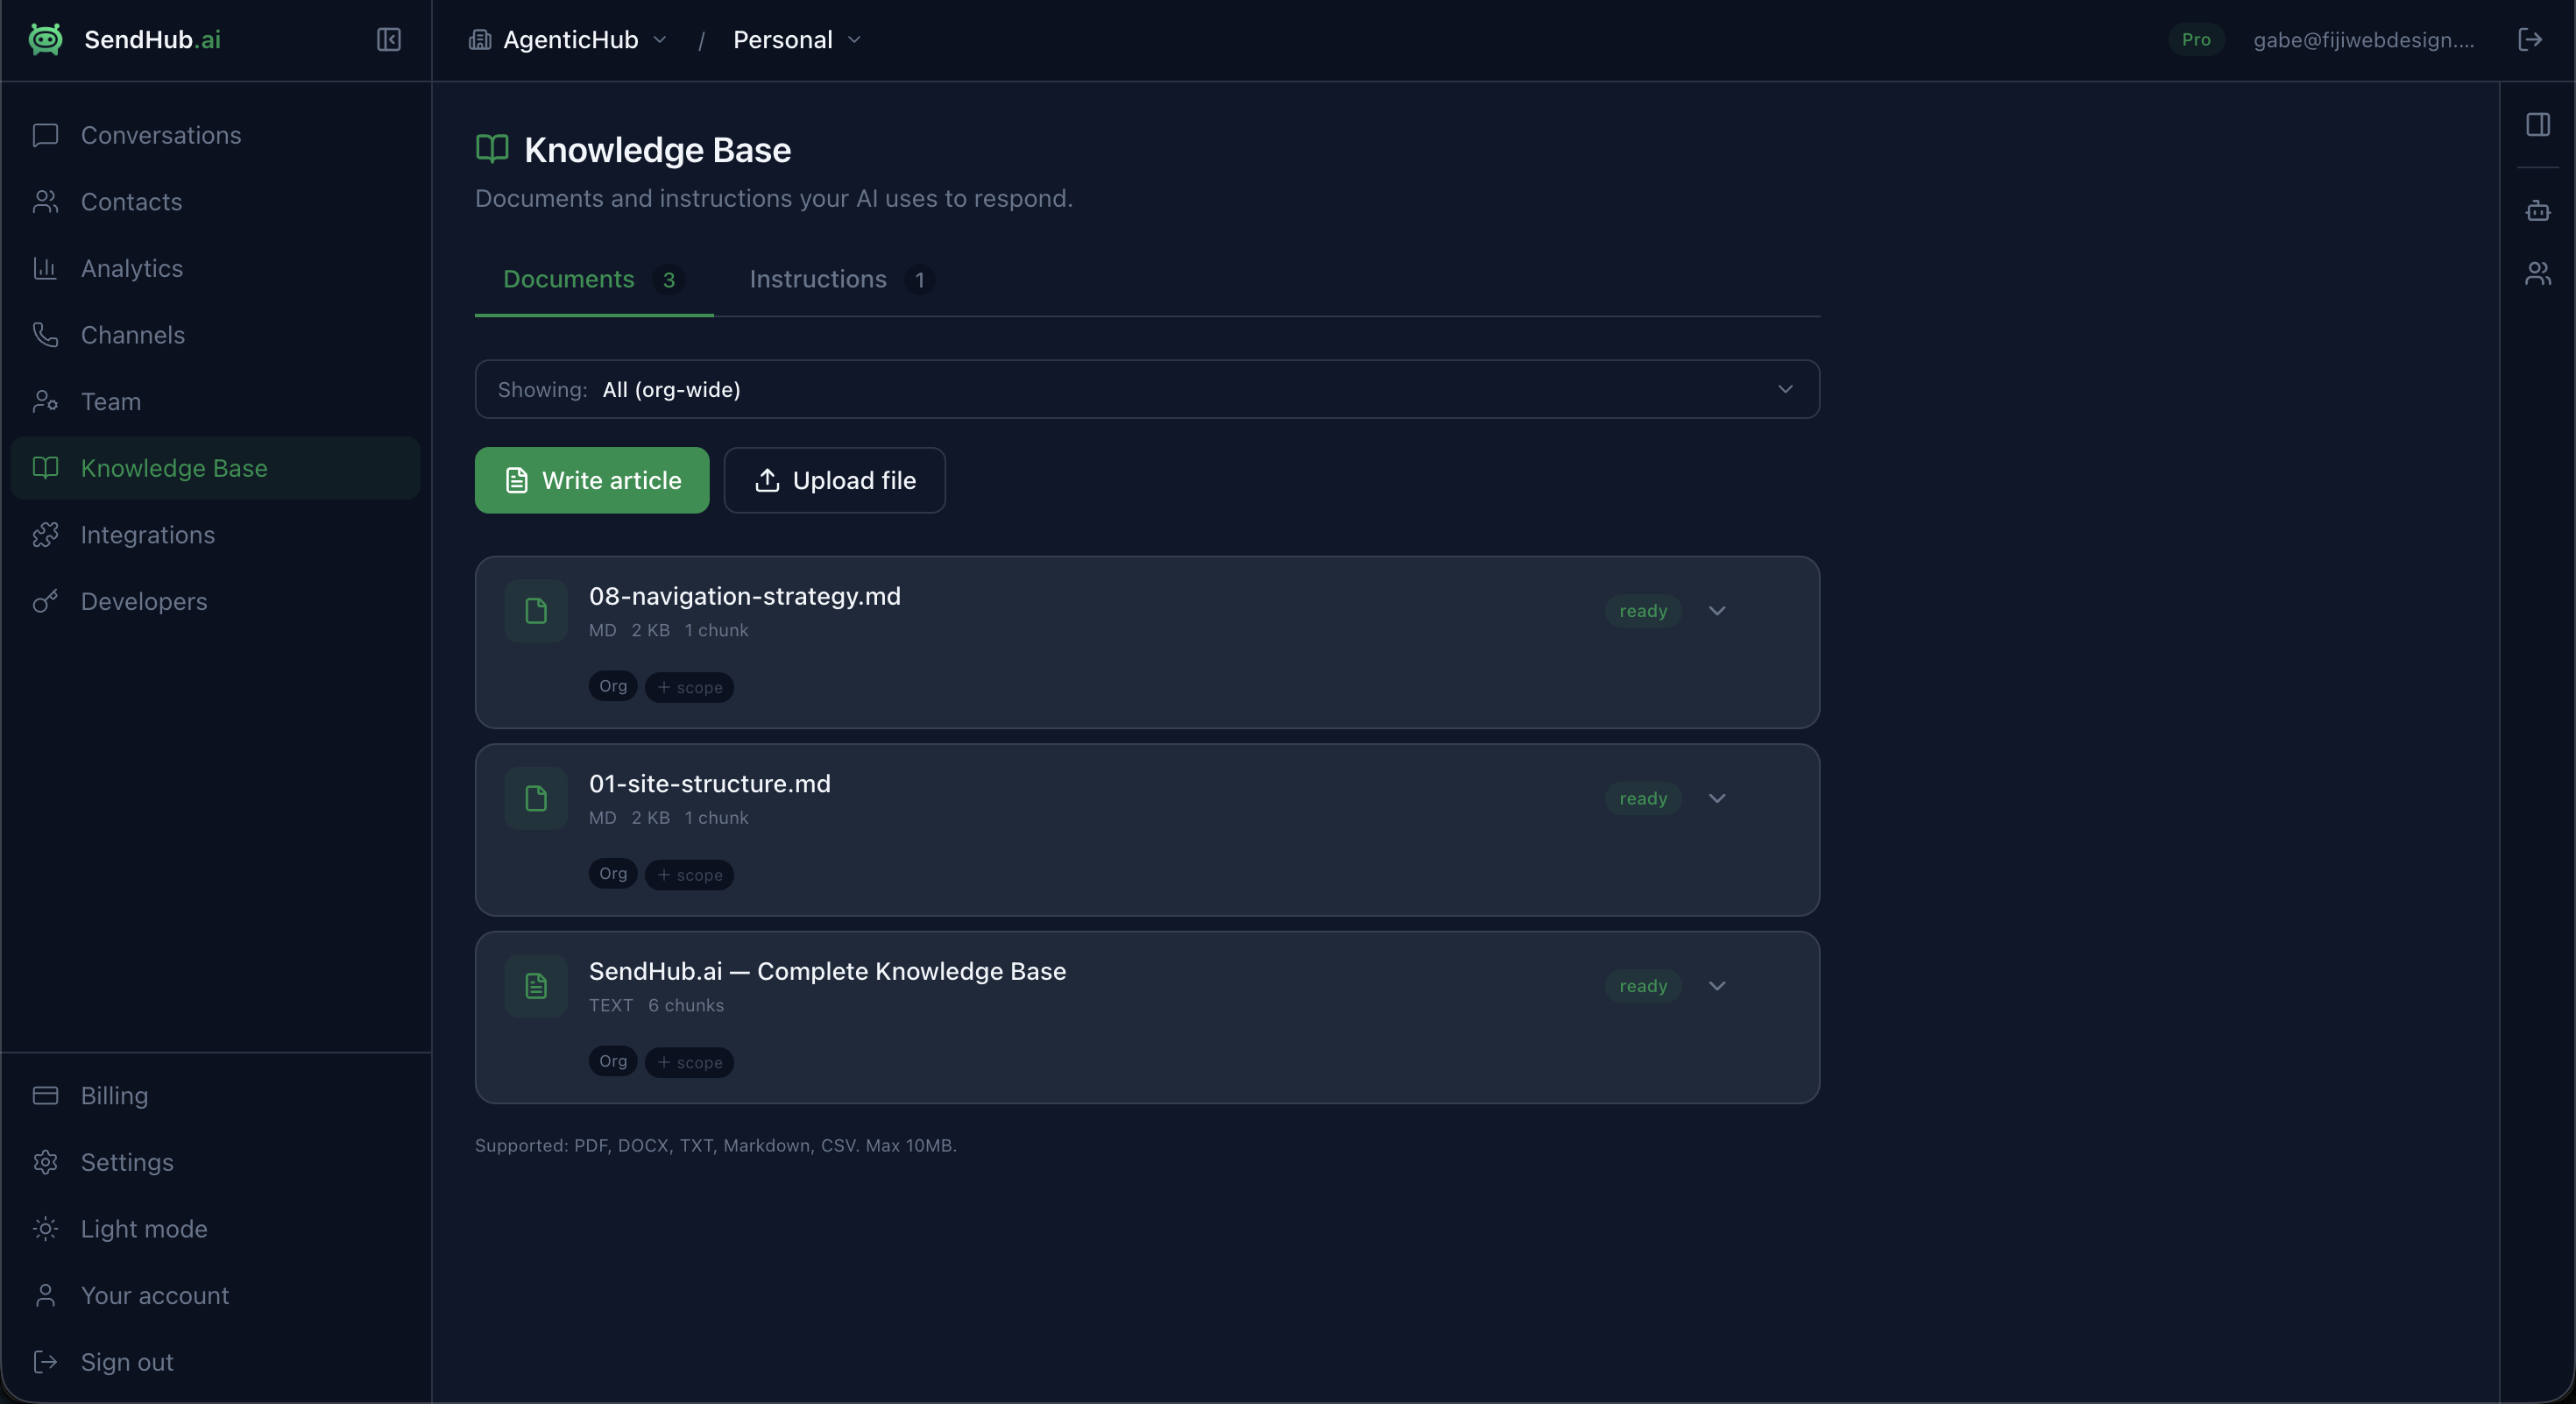Go to Analytics in the sidebar

point(216,268)
